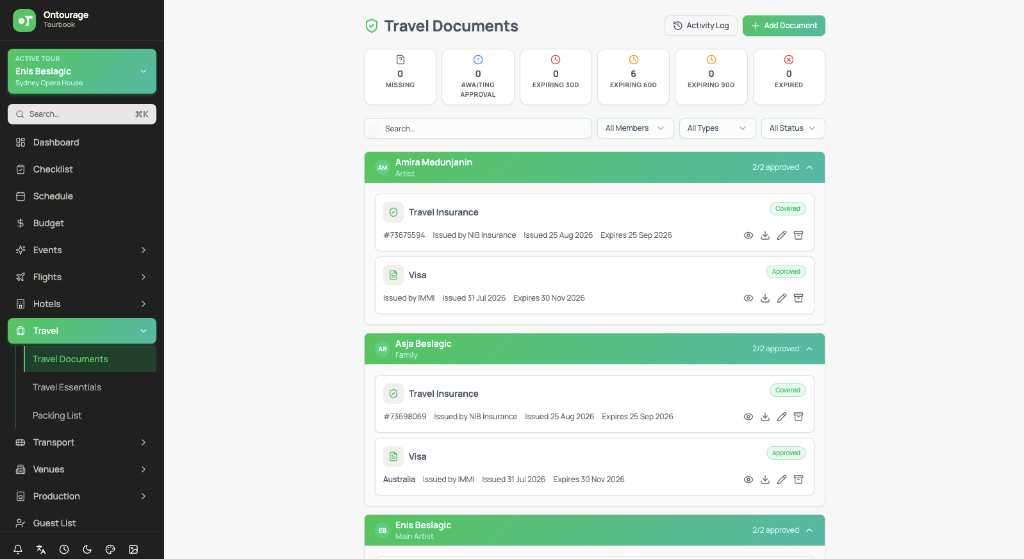1024x559 pixels.
Task: Click Approved badge on Asja's Australia Visa
Action: [786, 453]
